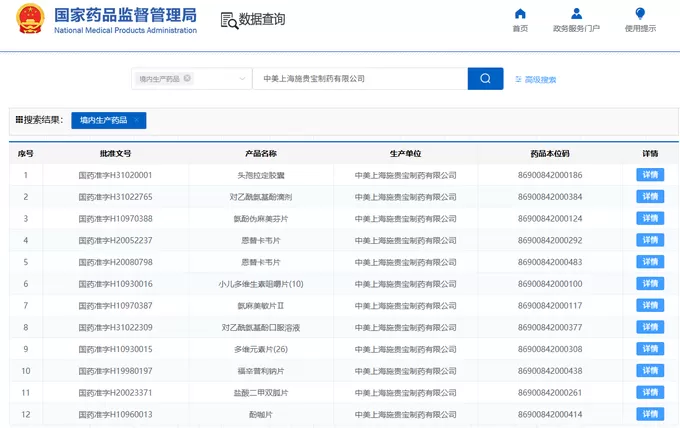Open 高级搜索 advanced search link
Screen dimensions: 680x428
click(x=536, y=79)
